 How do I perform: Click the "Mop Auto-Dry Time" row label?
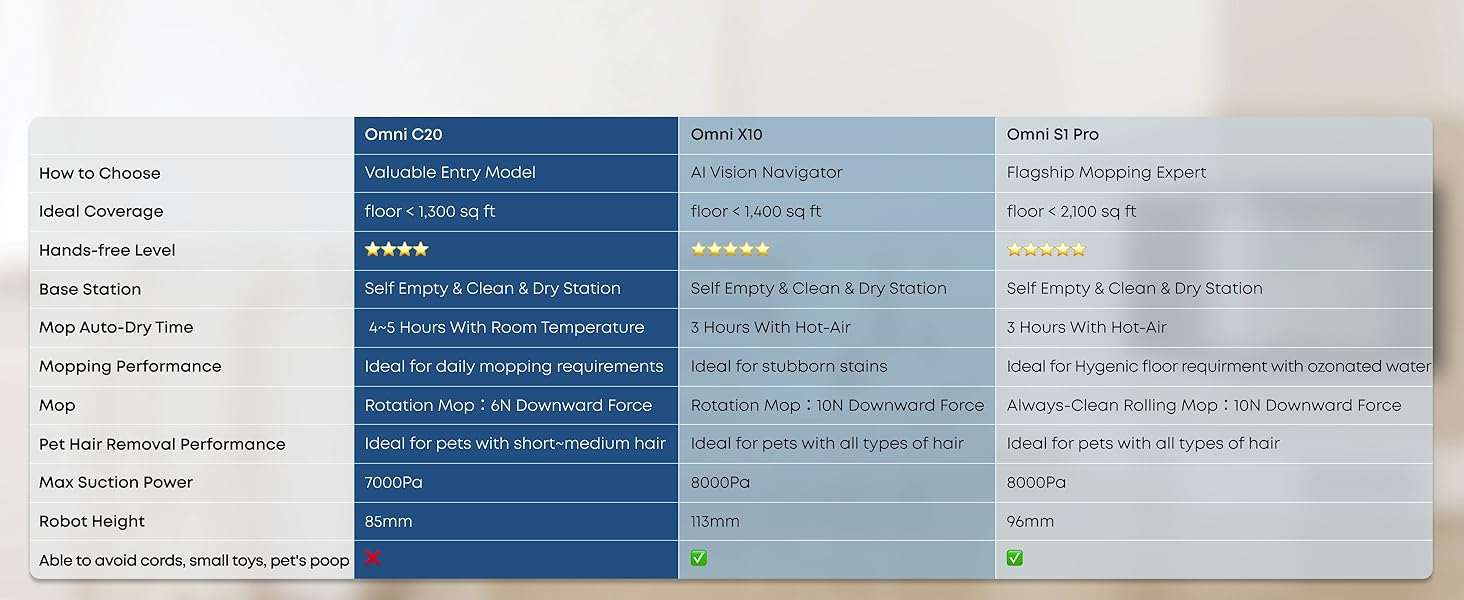116,327
